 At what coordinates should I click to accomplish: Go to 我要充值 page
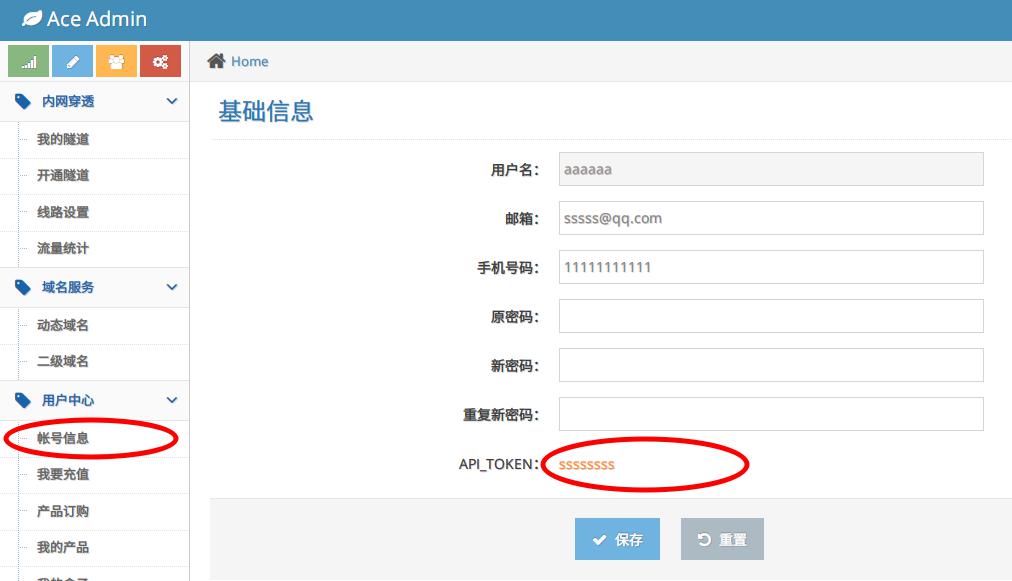click(x=63, y=474)
